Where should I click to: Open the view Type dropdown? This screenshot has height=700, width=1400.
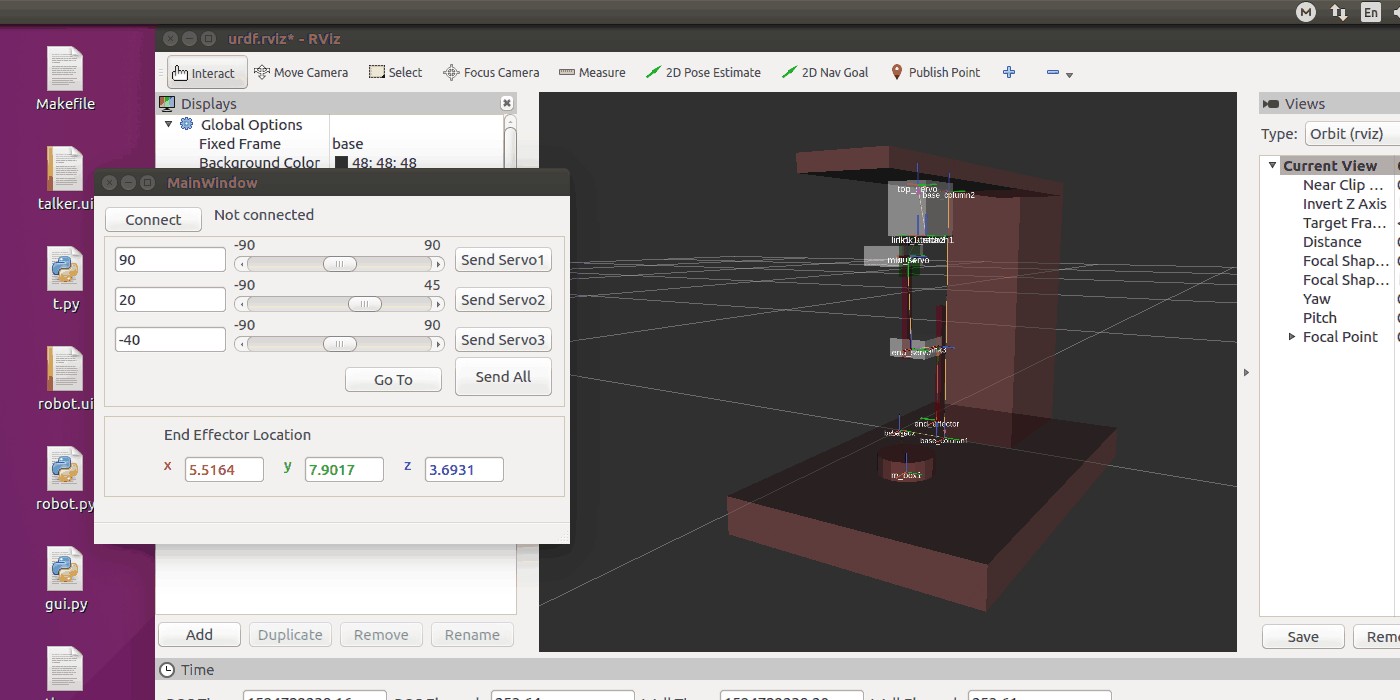click(x=1350, y=134)
